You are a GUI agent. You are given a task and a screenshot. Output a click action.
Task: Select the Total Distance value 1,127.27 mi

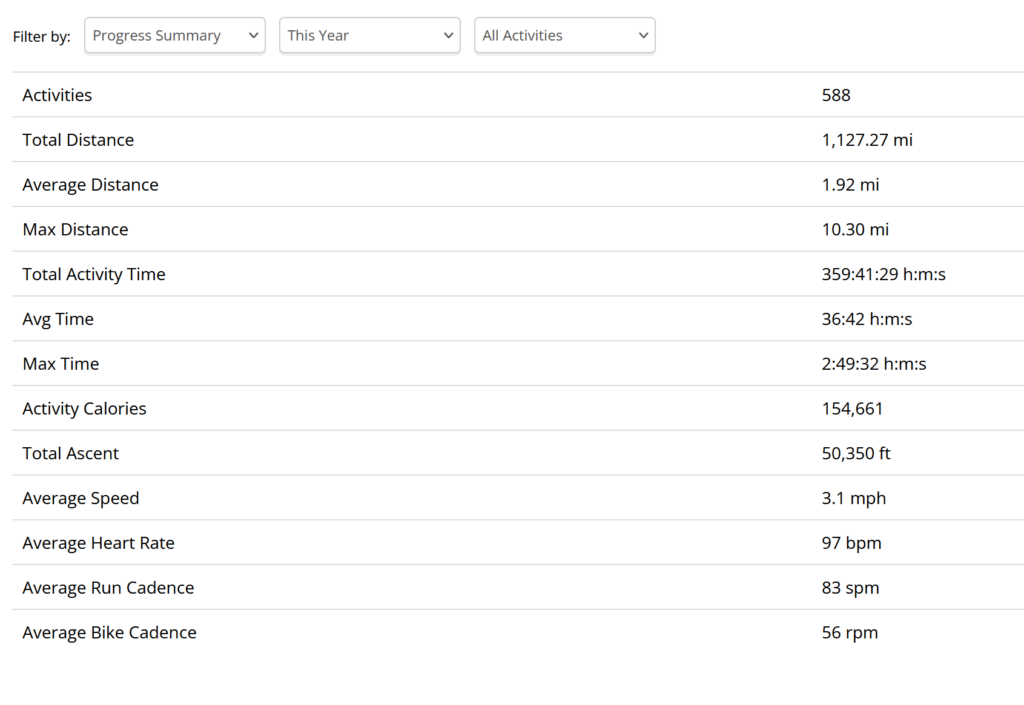pos(867,140)
